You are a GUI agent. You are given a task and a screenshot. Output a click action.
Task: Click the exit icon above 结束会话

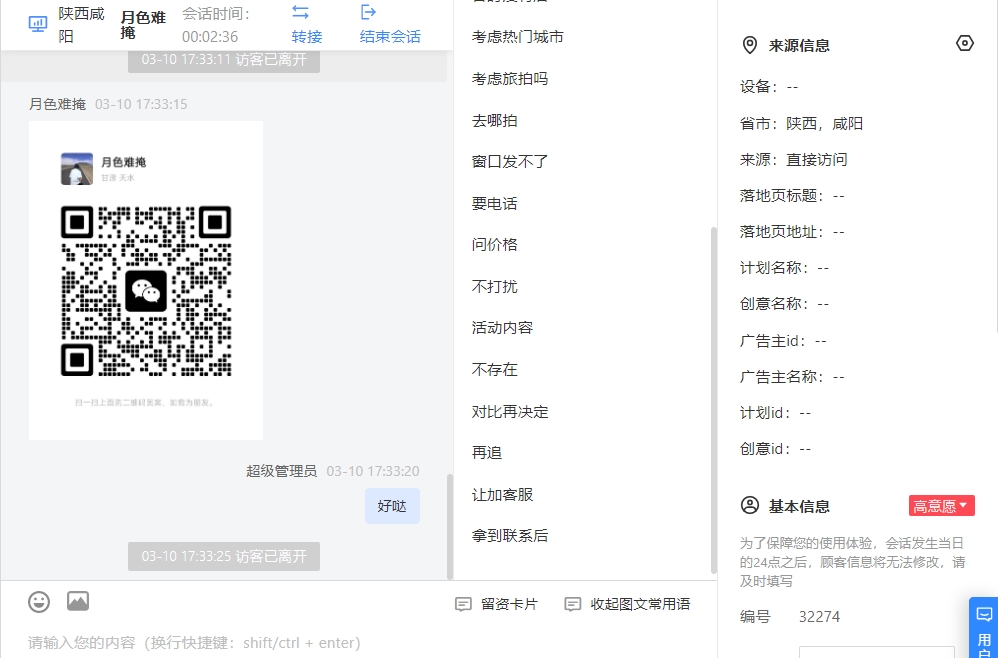(x=369, y=12)
